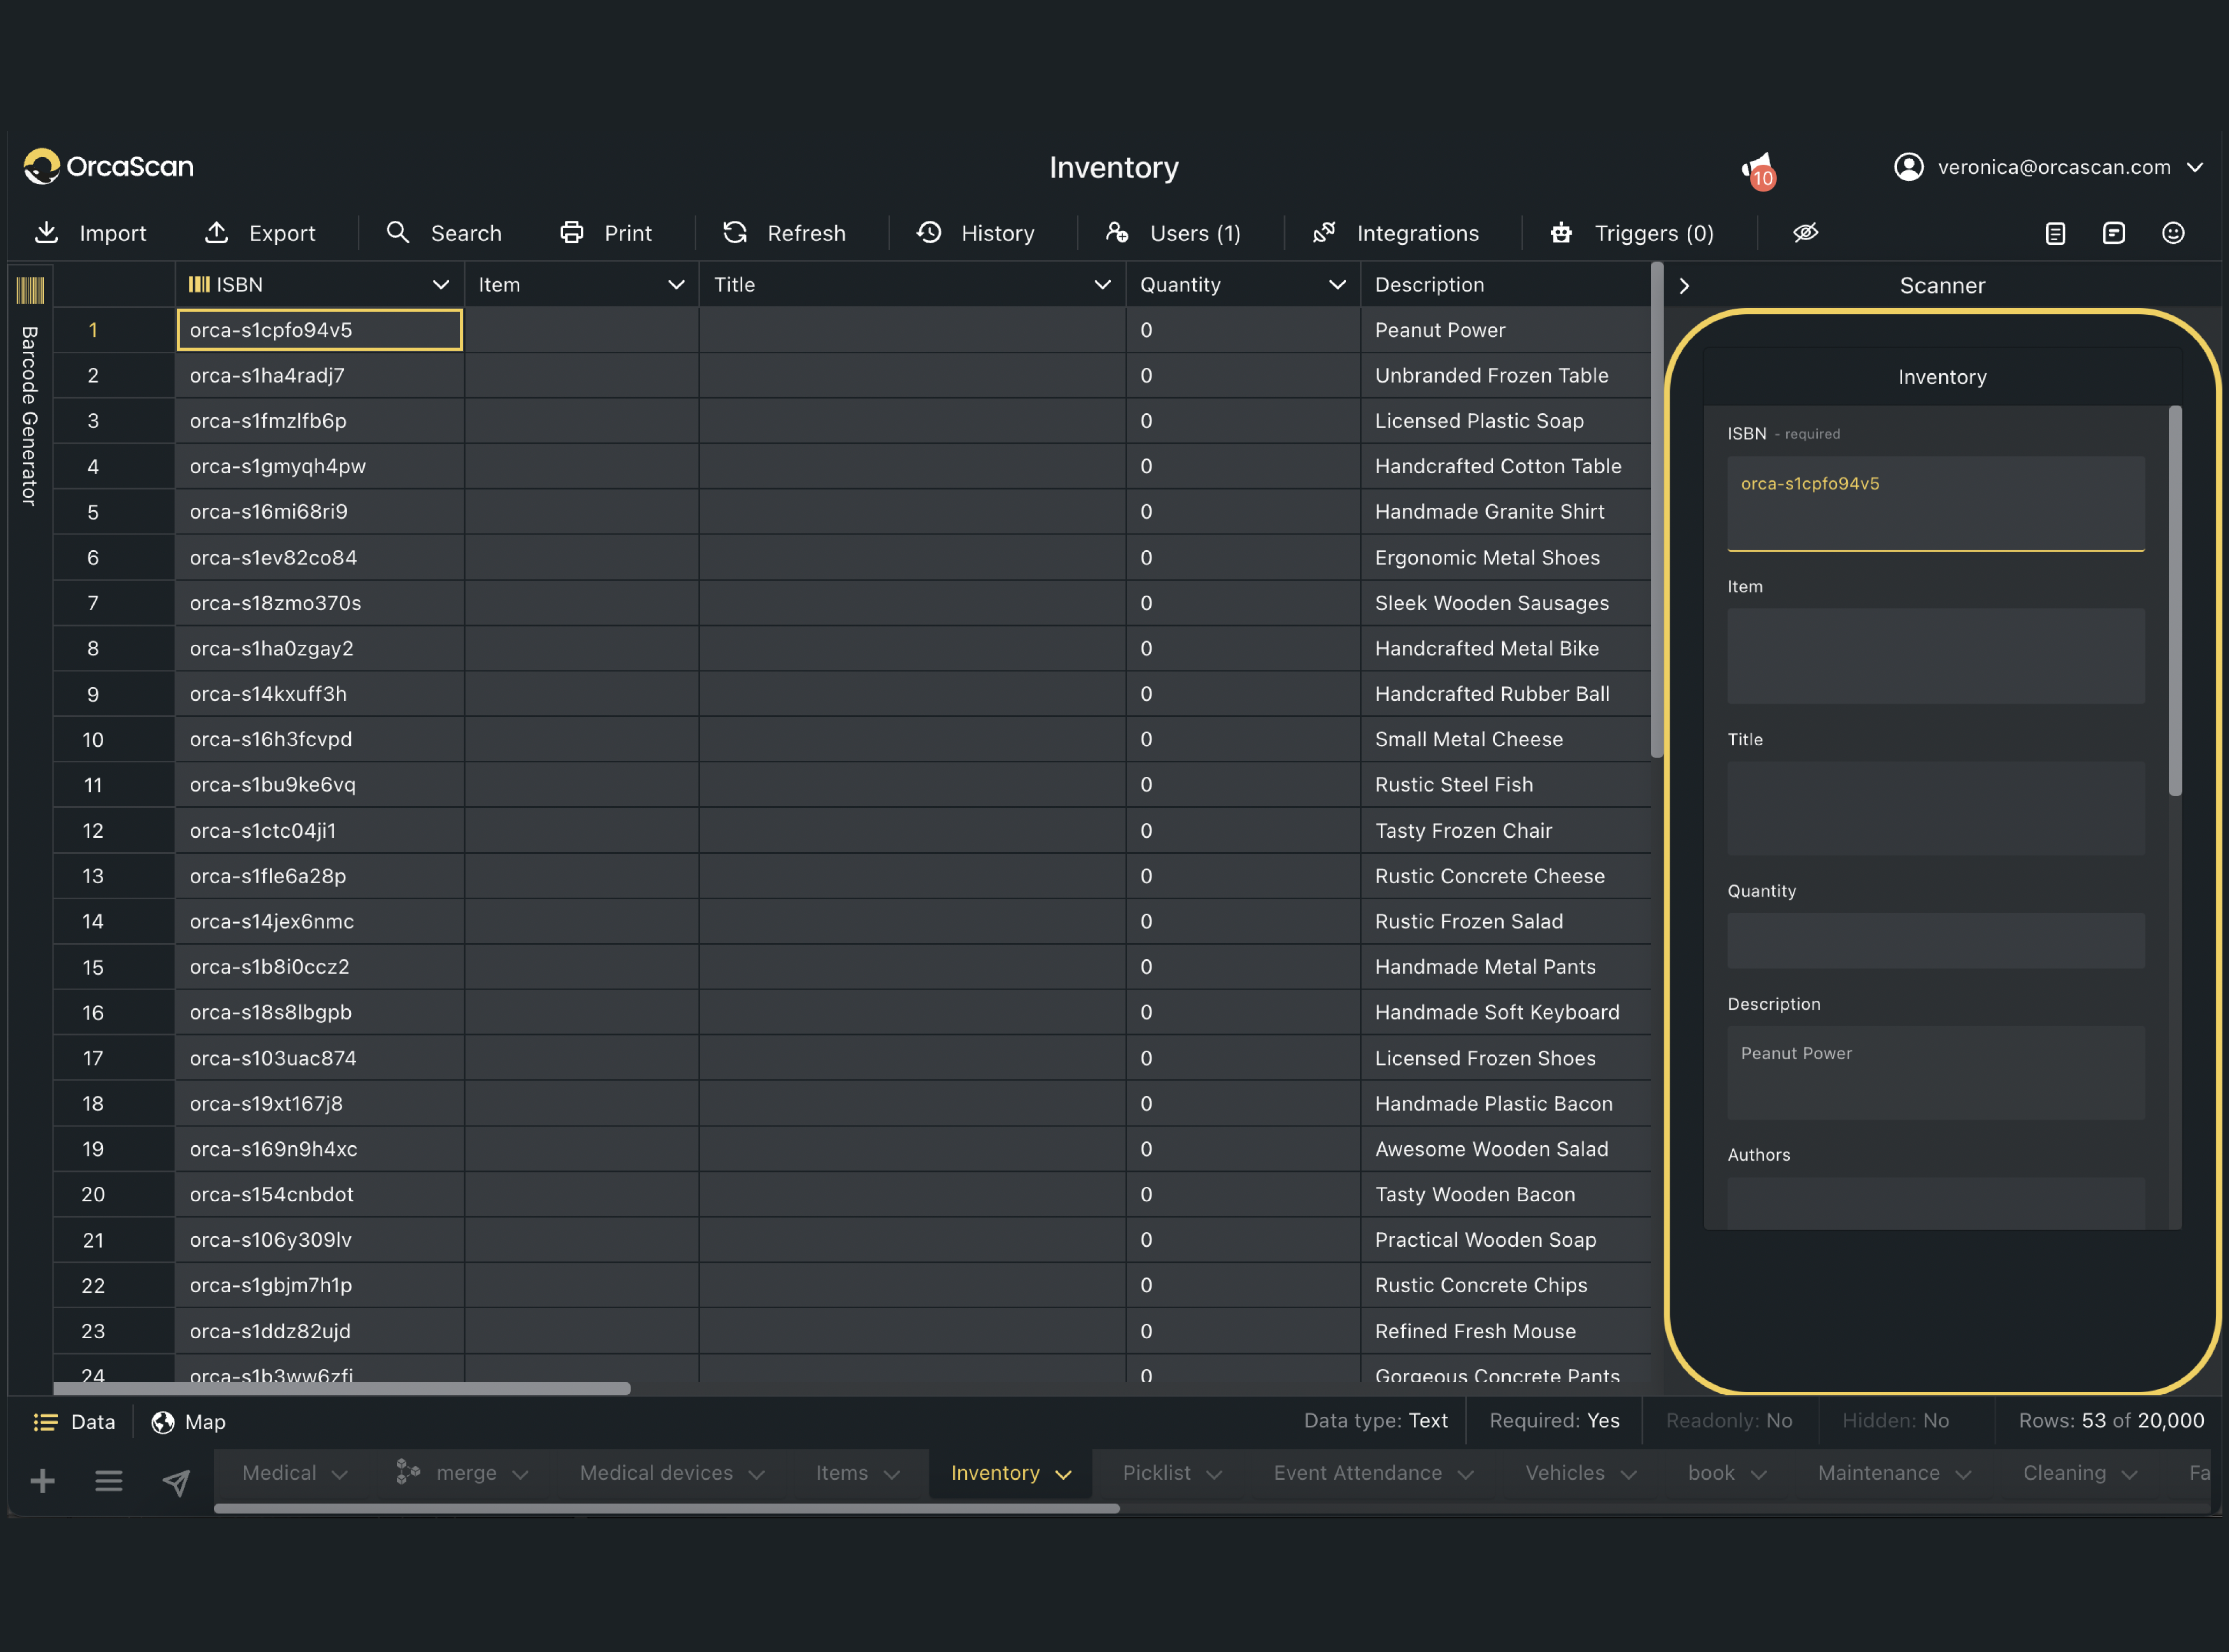Open the Search magnifier tool

(398, 233)
